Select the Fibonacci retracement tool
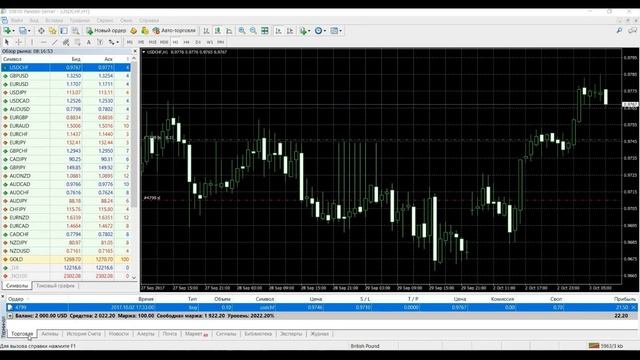 [x=77, y=42]
